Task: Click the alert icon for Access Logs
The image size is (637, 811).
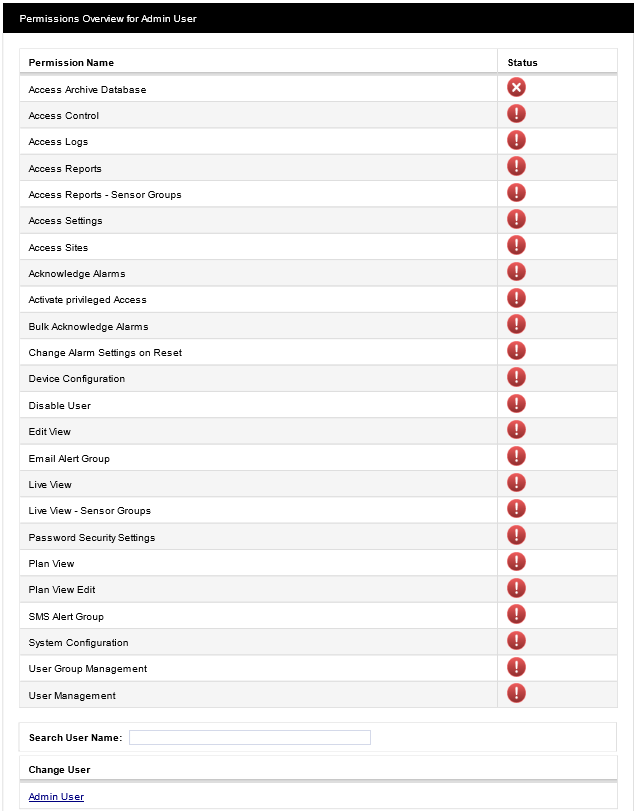Action: [516, 140]
